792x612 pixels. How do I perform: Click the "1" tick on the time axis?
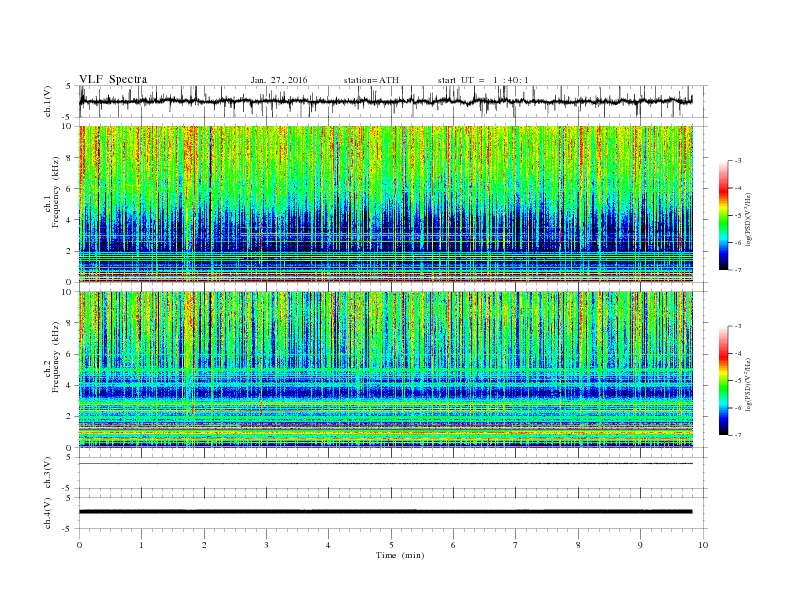tap(141, 545)
